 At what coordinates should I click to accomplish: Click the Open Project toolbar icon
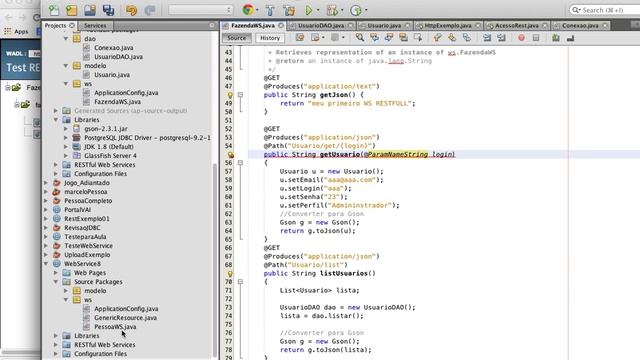pos(90,10)
